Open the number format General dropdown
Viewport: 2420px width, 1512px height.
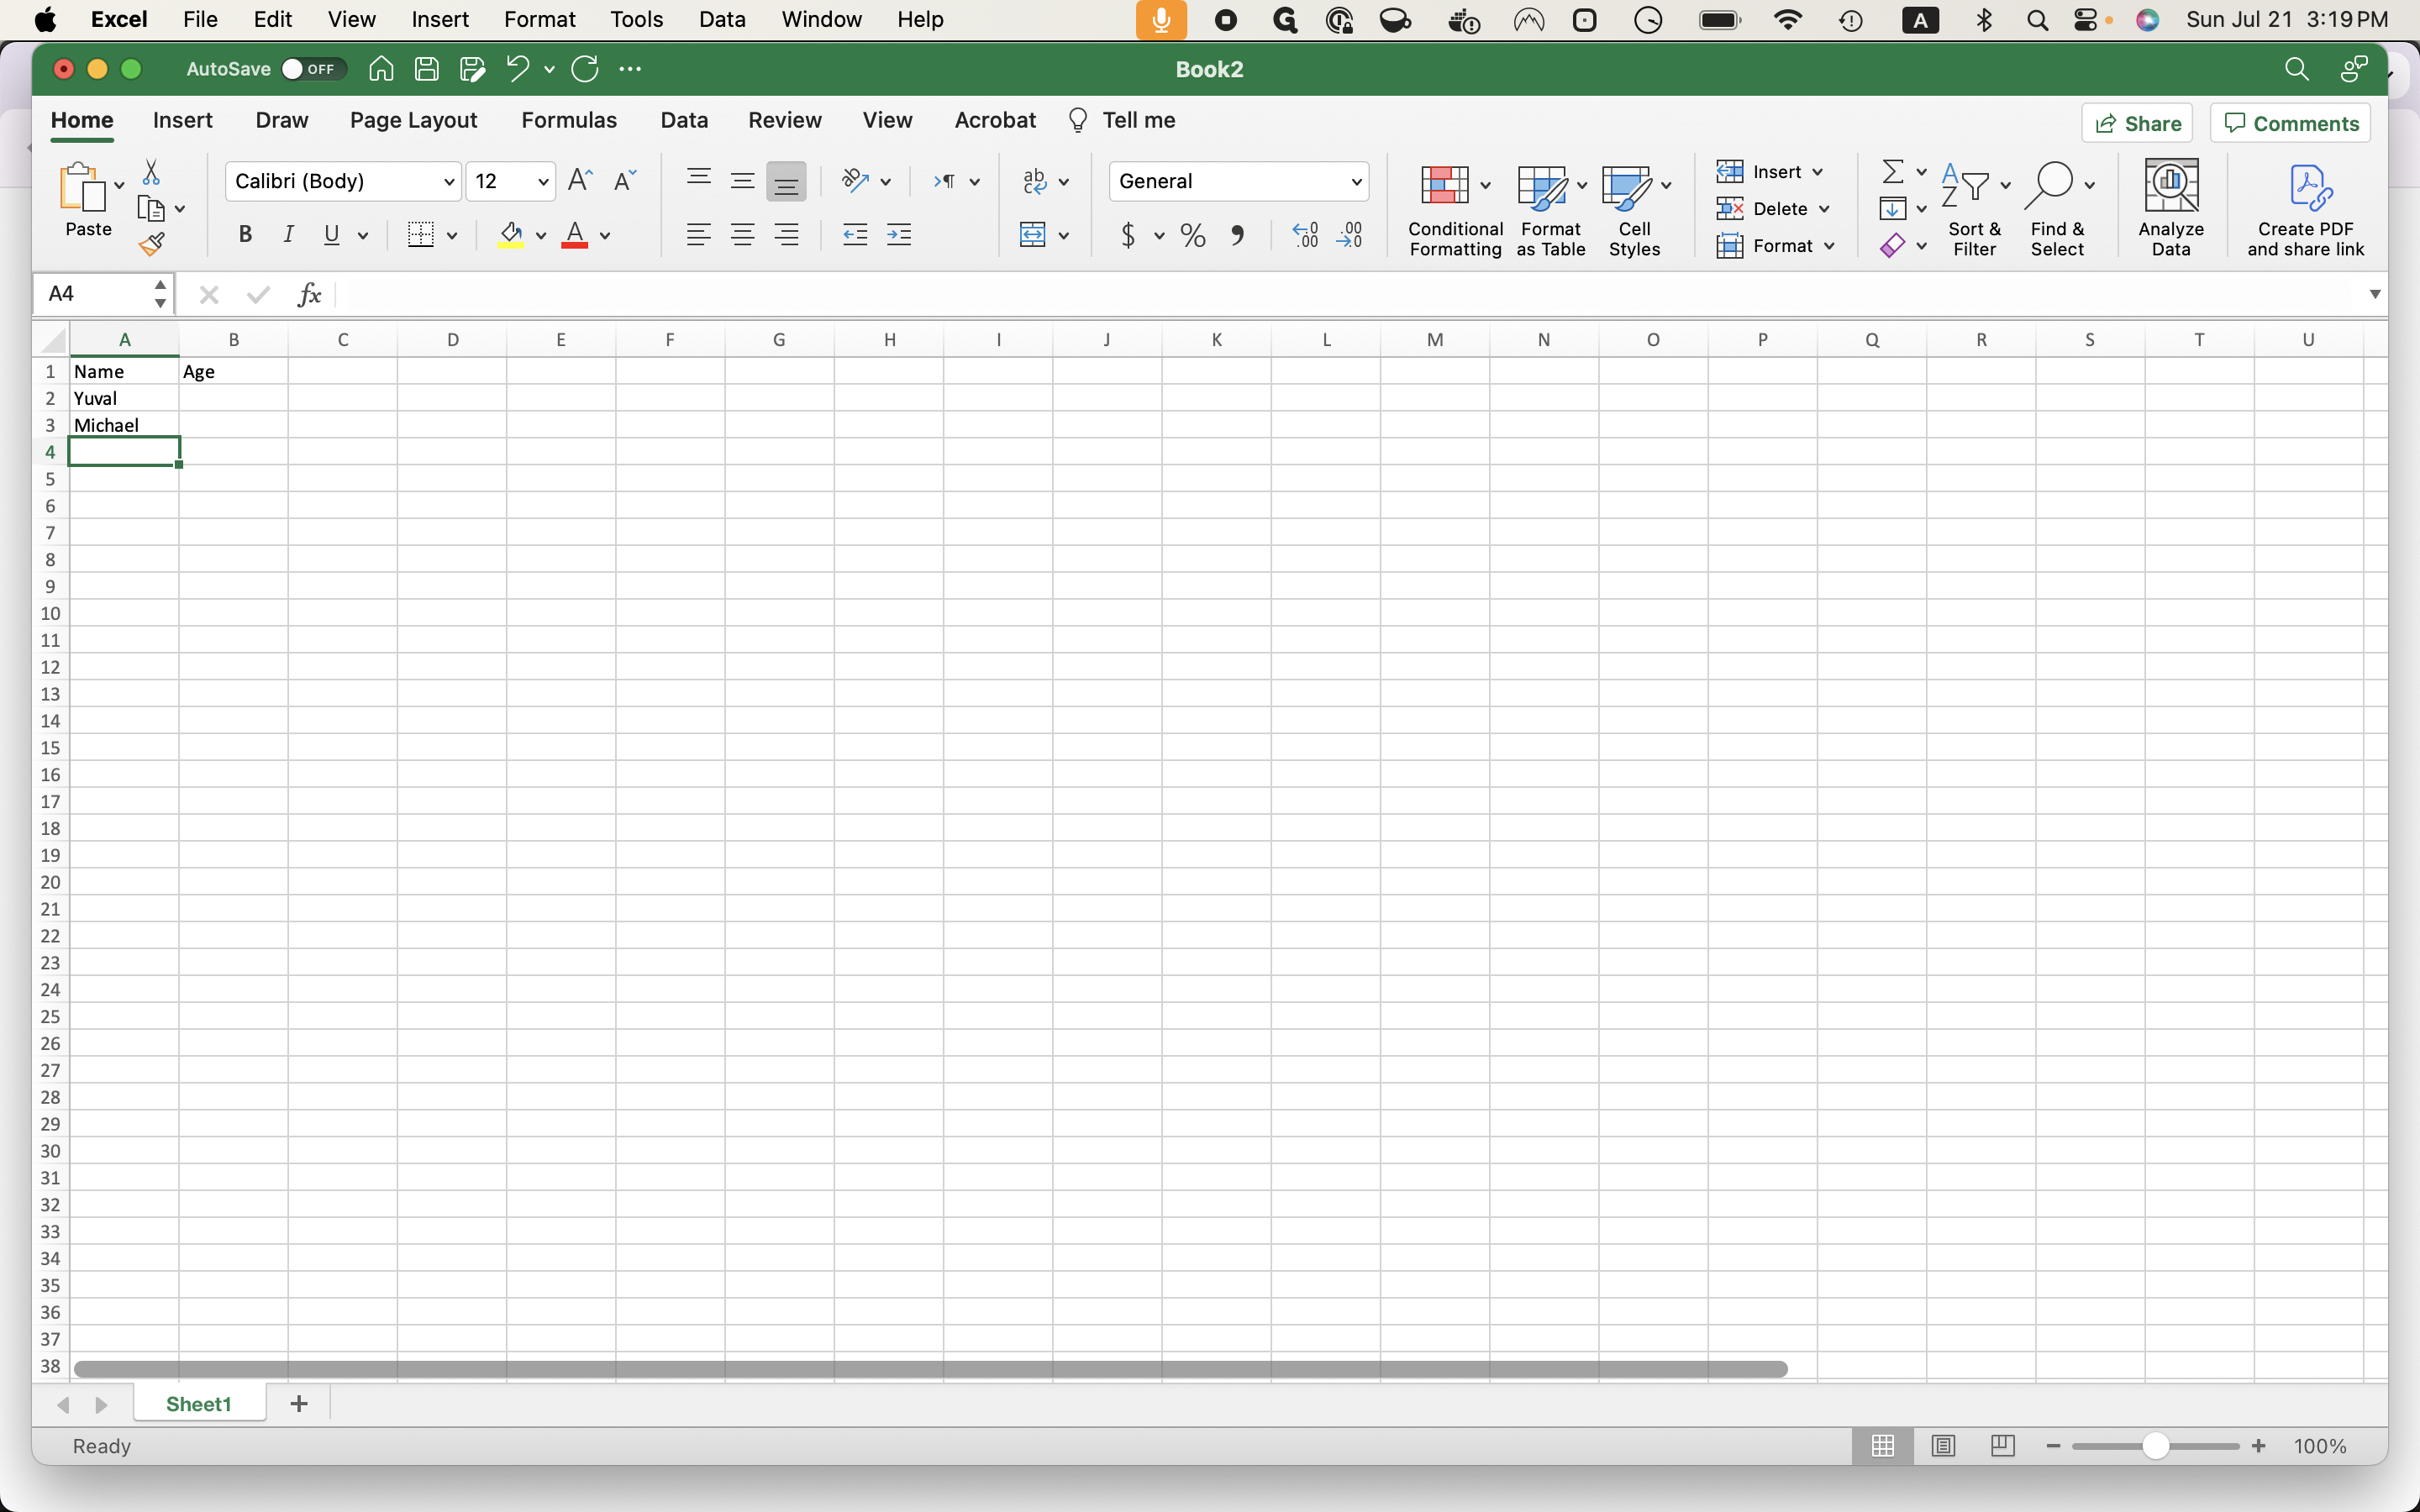pyautogui.click(x=1356, y=182)
